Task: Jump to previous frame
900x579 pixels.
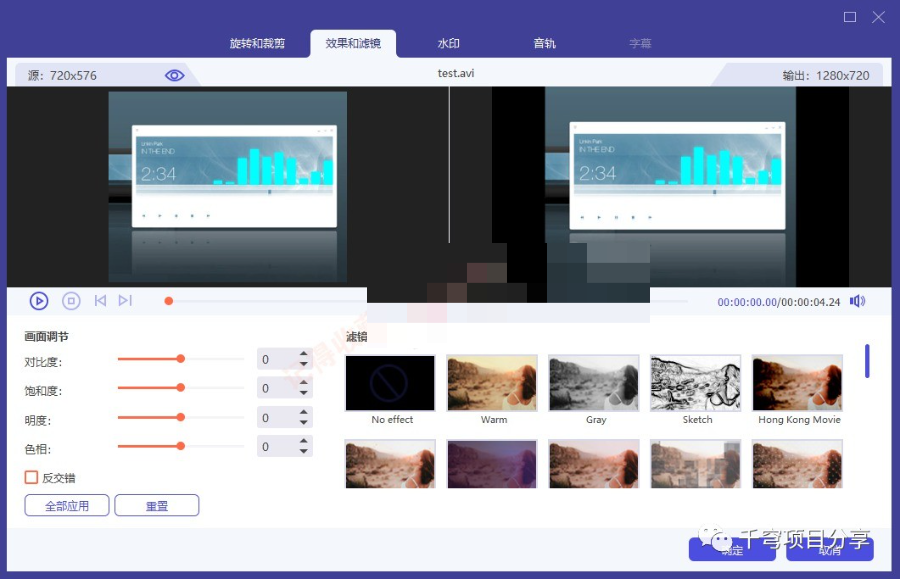Action: click(100, 300)
